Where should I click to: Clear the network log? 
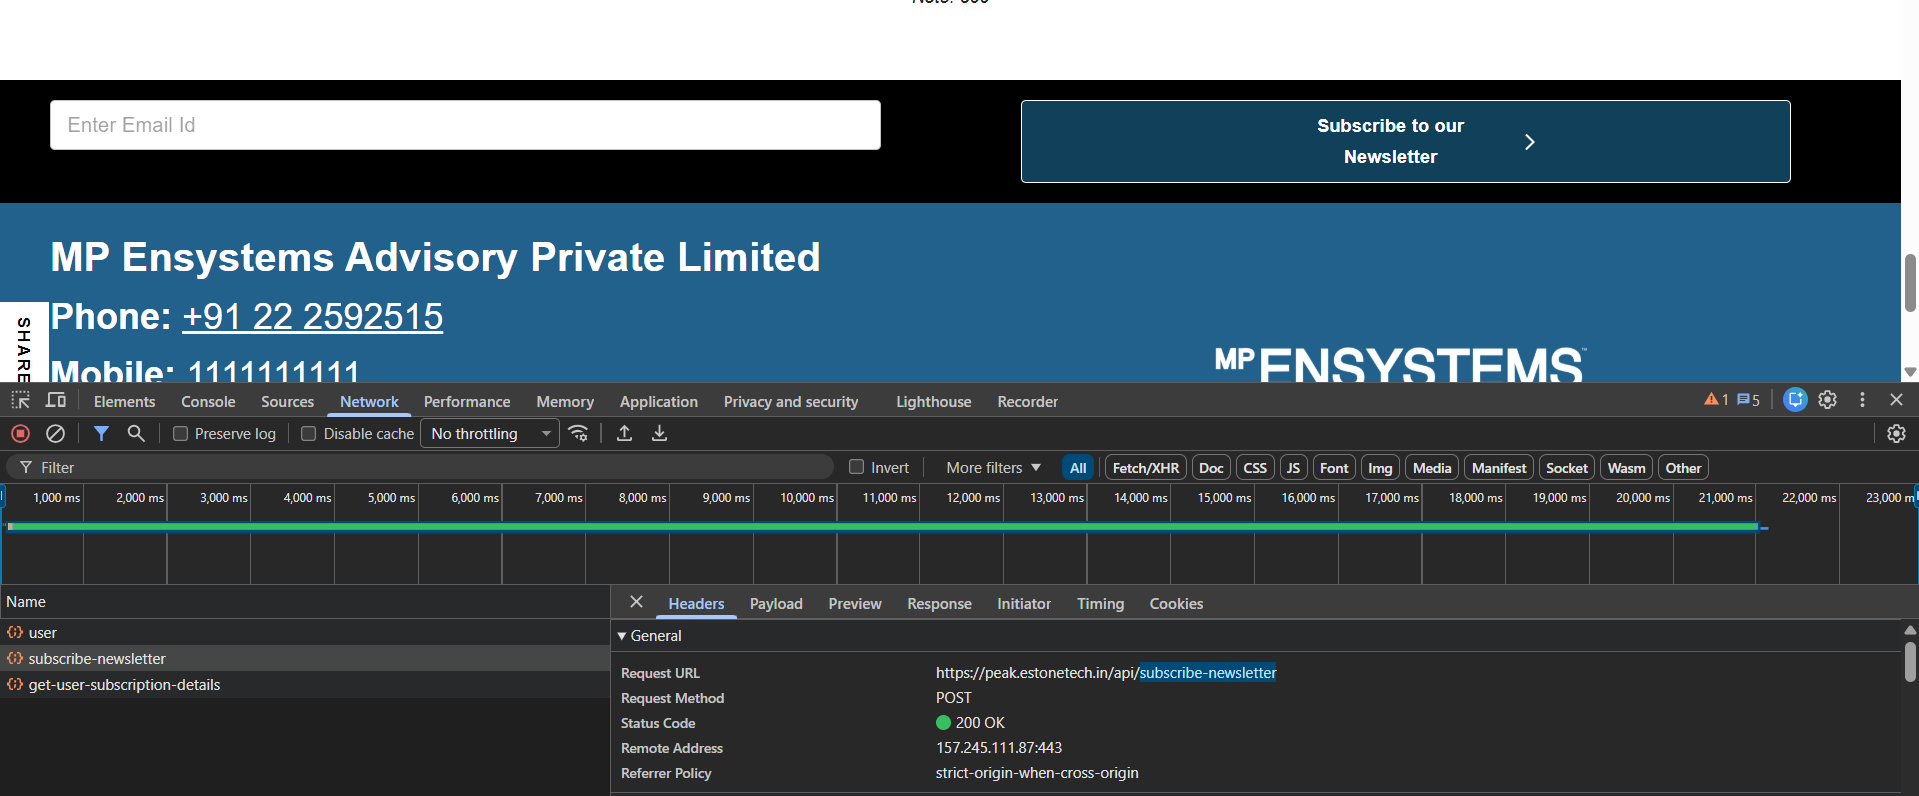tap(56, 434)
